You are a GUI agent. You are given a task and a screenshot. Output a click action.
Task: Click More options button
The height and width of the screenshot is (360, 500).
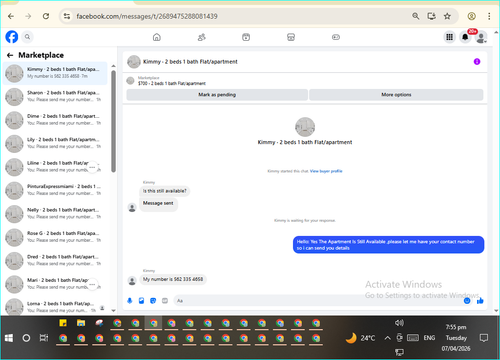[396, 95]
